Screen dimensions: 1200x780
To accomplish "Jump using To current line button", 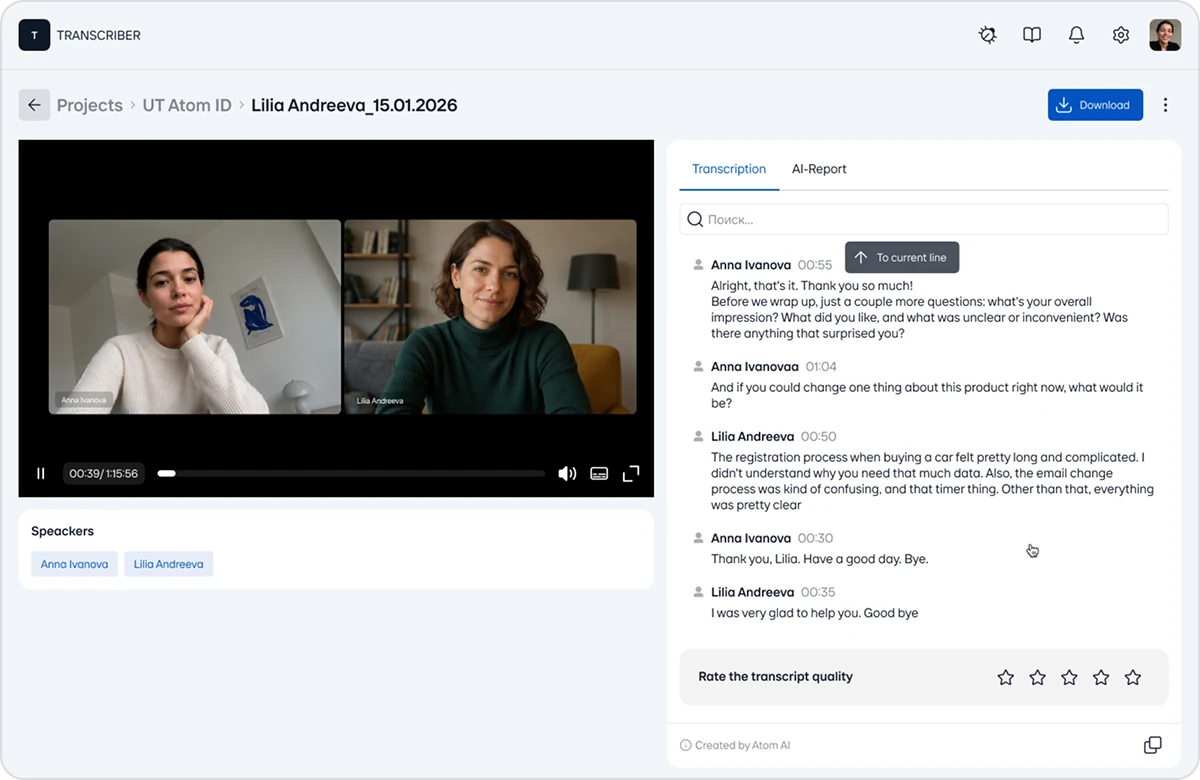I will click(902, 257).
